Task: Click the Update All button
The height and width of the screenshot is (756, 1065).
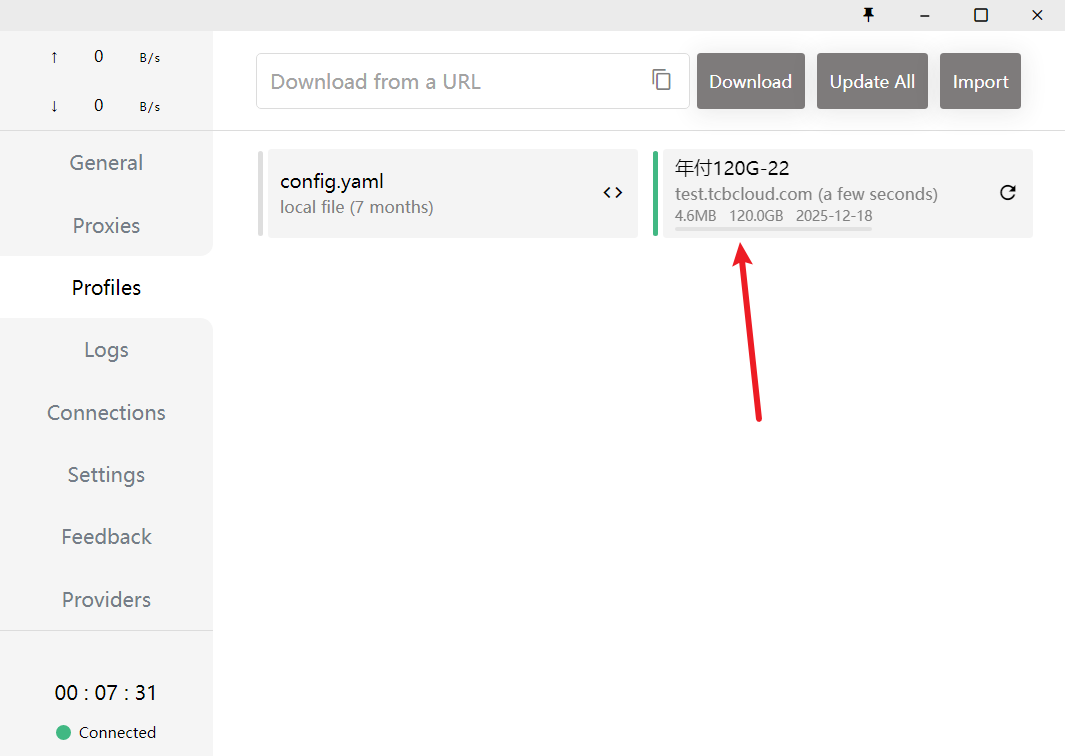Action: [x=872, y=81]
